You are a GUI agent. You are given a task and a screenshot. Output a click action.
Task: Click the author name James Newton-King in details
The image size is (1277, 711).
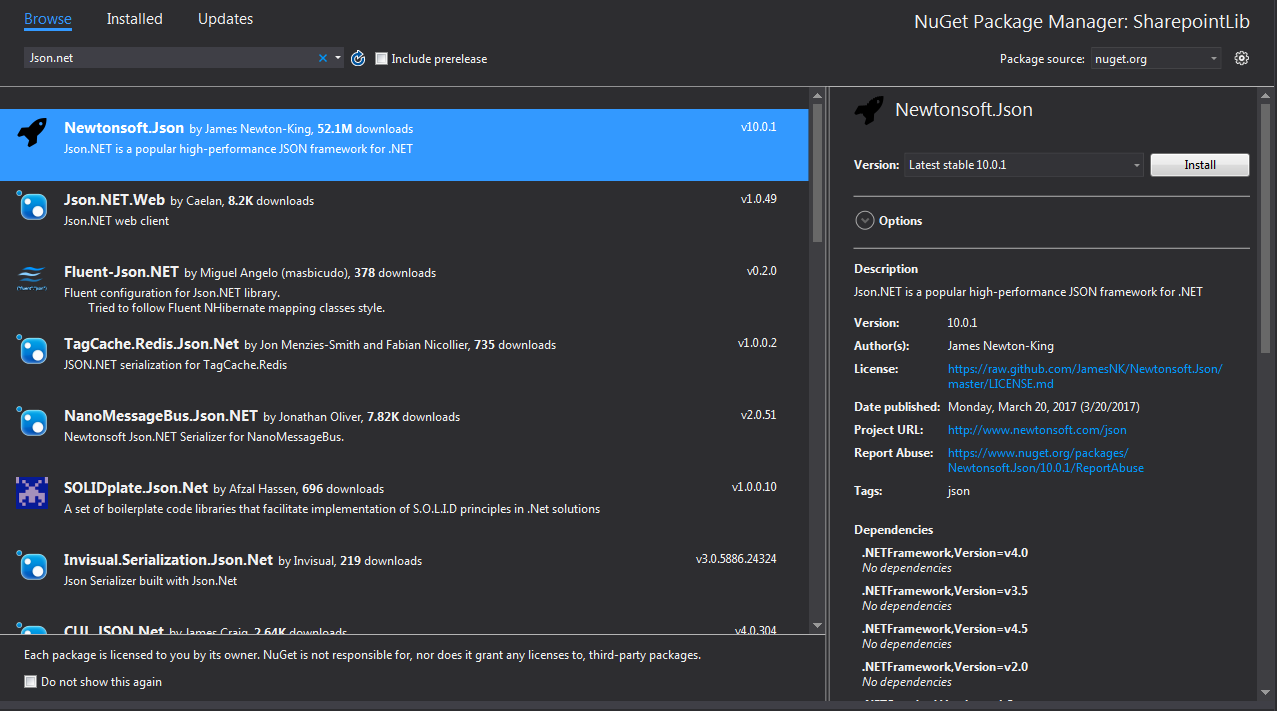pos(1001,346)
